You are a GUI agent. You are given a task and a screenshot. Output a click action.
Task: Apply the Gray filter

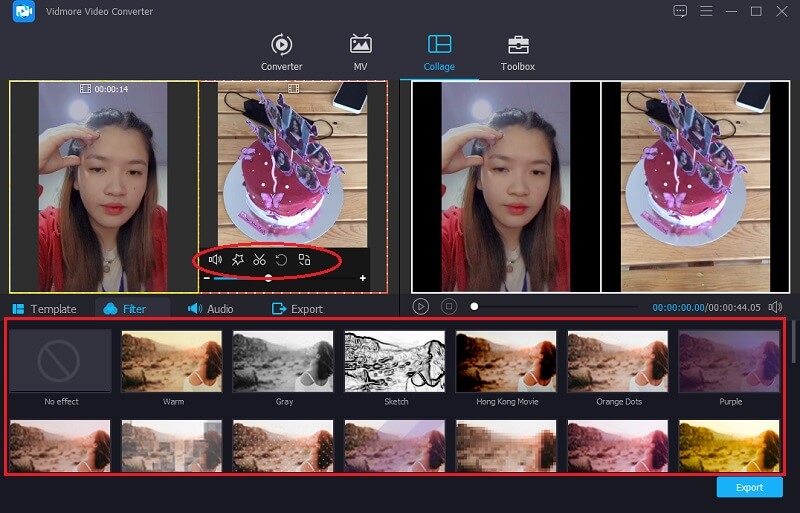[x=283, y=361]
